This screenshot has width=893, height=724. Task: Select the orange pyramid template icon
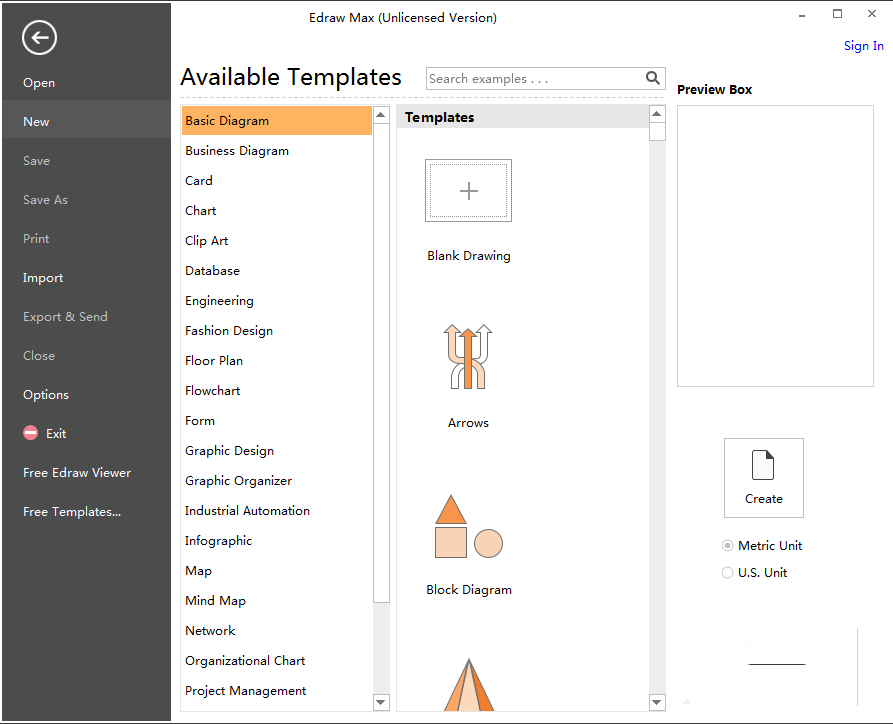click(469, 685)
